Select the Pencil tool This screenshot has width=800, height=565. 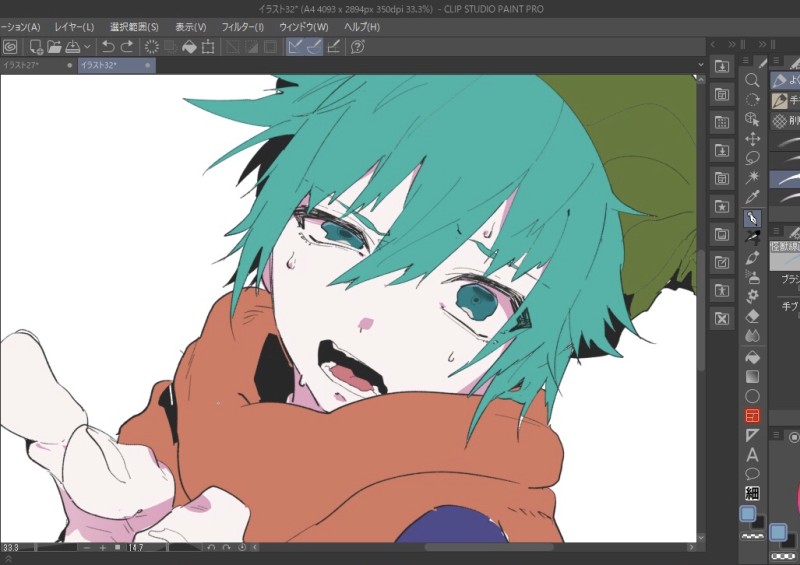(752, 238)
